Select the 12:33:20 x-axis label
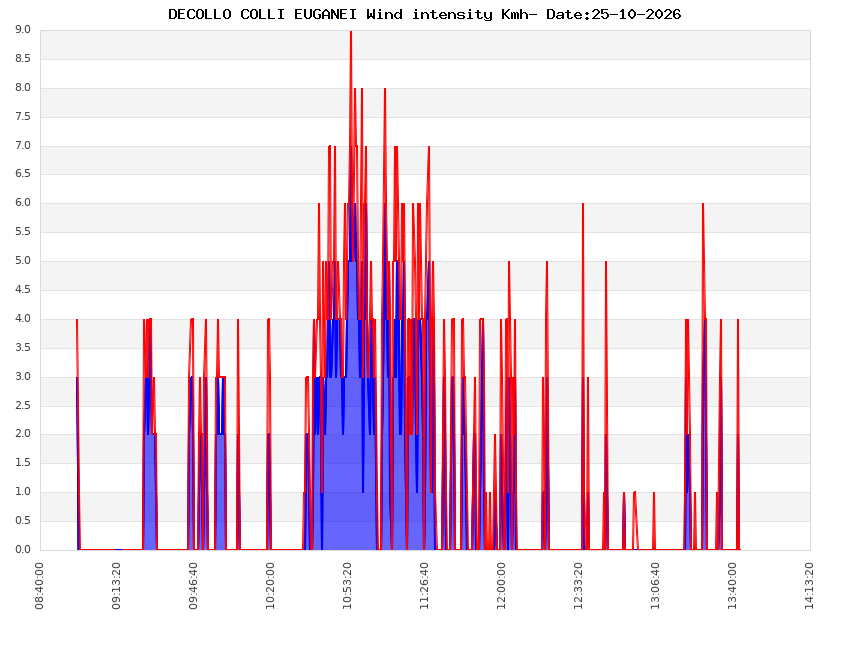850x650 pixels. pos(578,586)
